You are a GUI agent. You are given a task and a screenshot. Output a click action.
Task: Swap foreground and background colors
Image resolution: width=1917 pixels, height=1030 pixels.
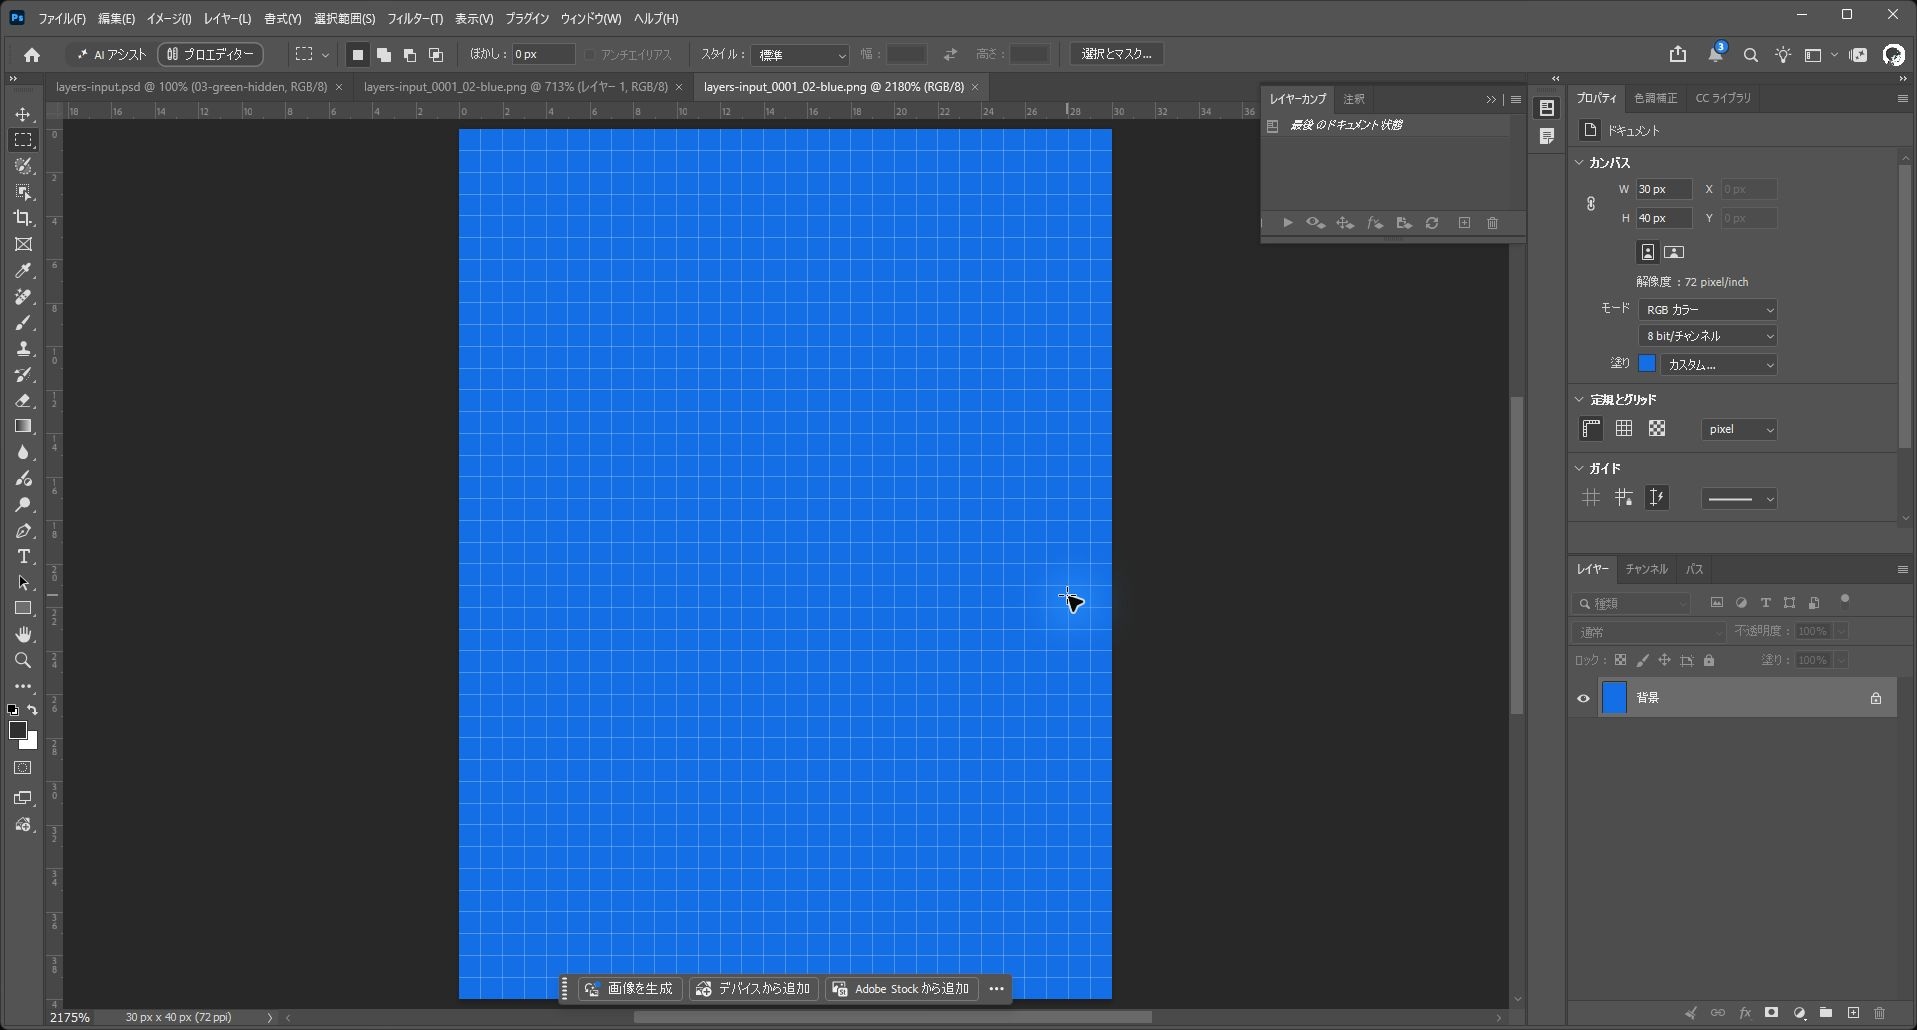coord(32,710)
